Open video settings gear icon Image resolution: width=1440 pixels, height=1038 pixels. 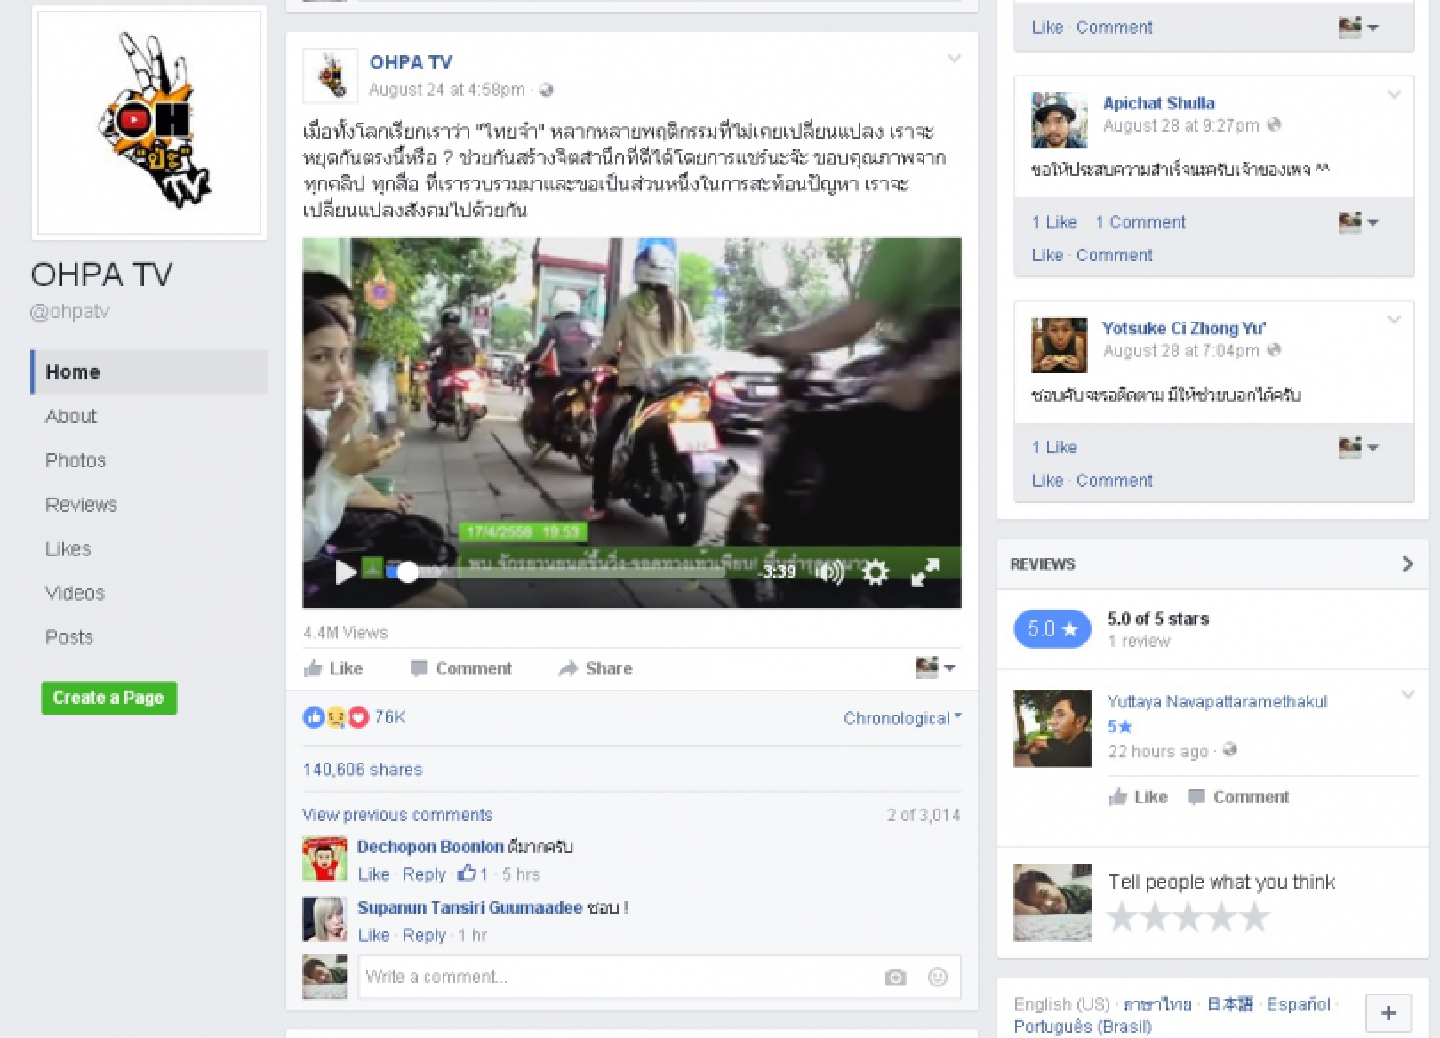point(875,572)
